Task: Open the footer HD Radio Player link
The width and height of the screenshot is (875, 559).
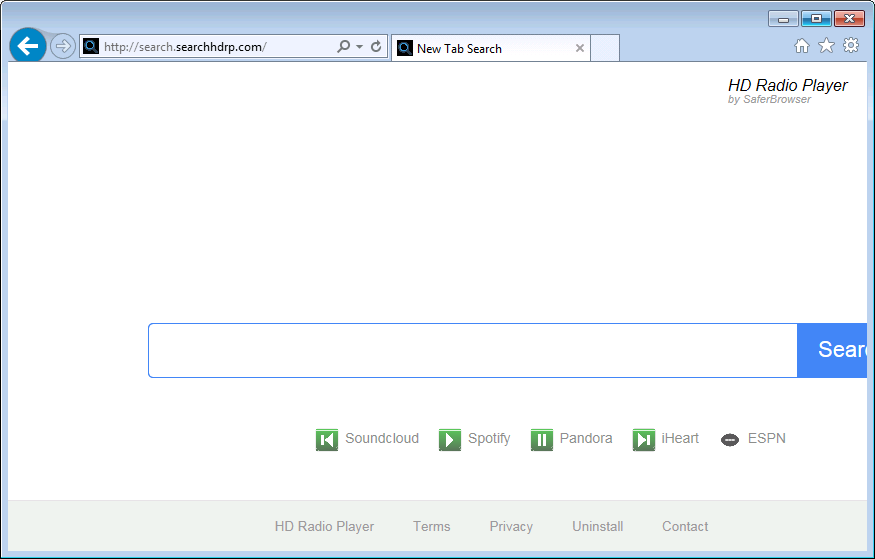Action: pyautogui.click(x=324, y=527)
